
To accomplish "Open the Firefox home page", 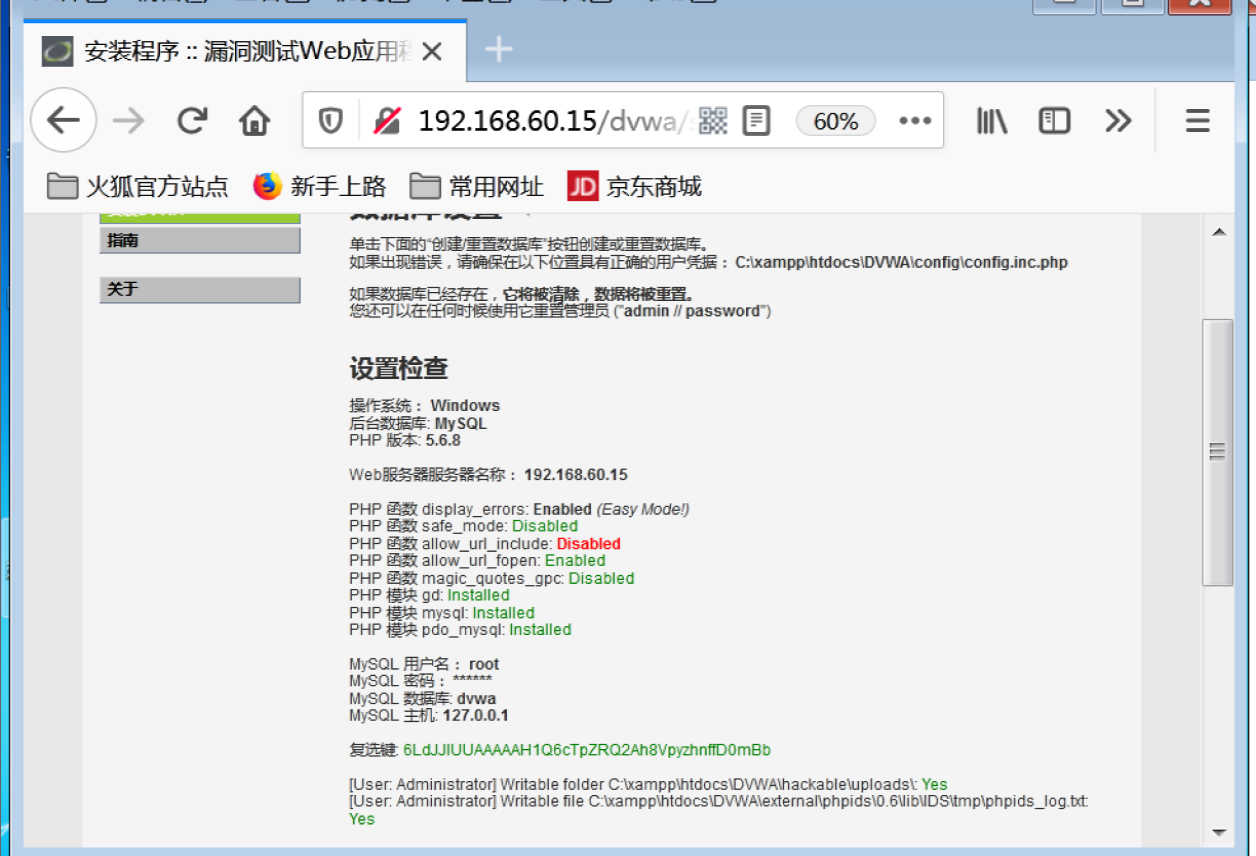I will [255, 121].
